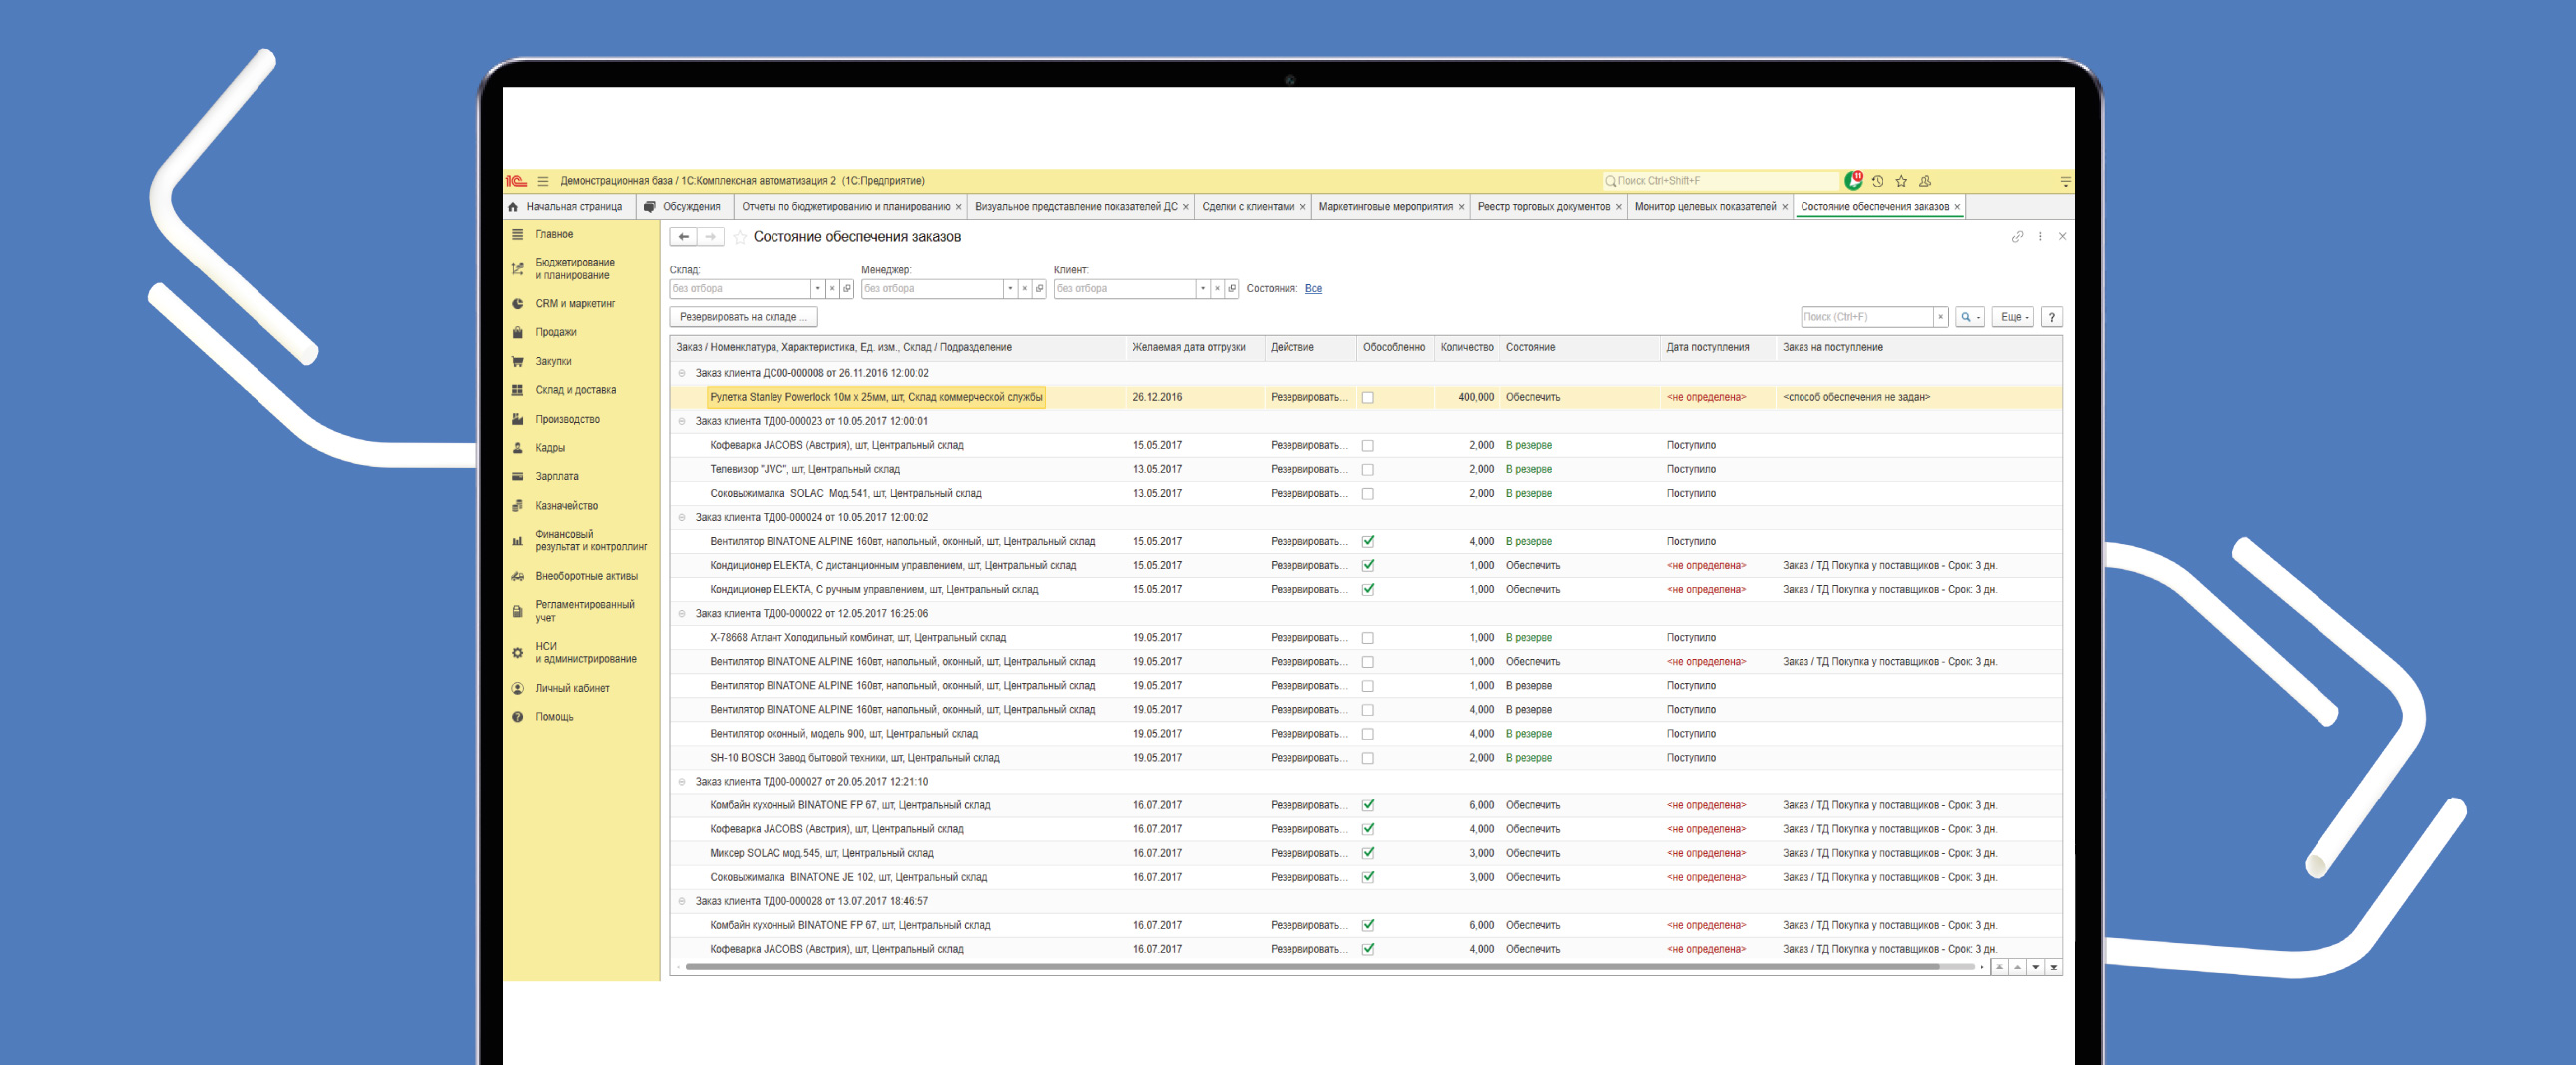Toggle Обособленно checkbox for Телевизор JVC row
This screenshot has width=2576, height=1065.
[x=1368, y=470]
